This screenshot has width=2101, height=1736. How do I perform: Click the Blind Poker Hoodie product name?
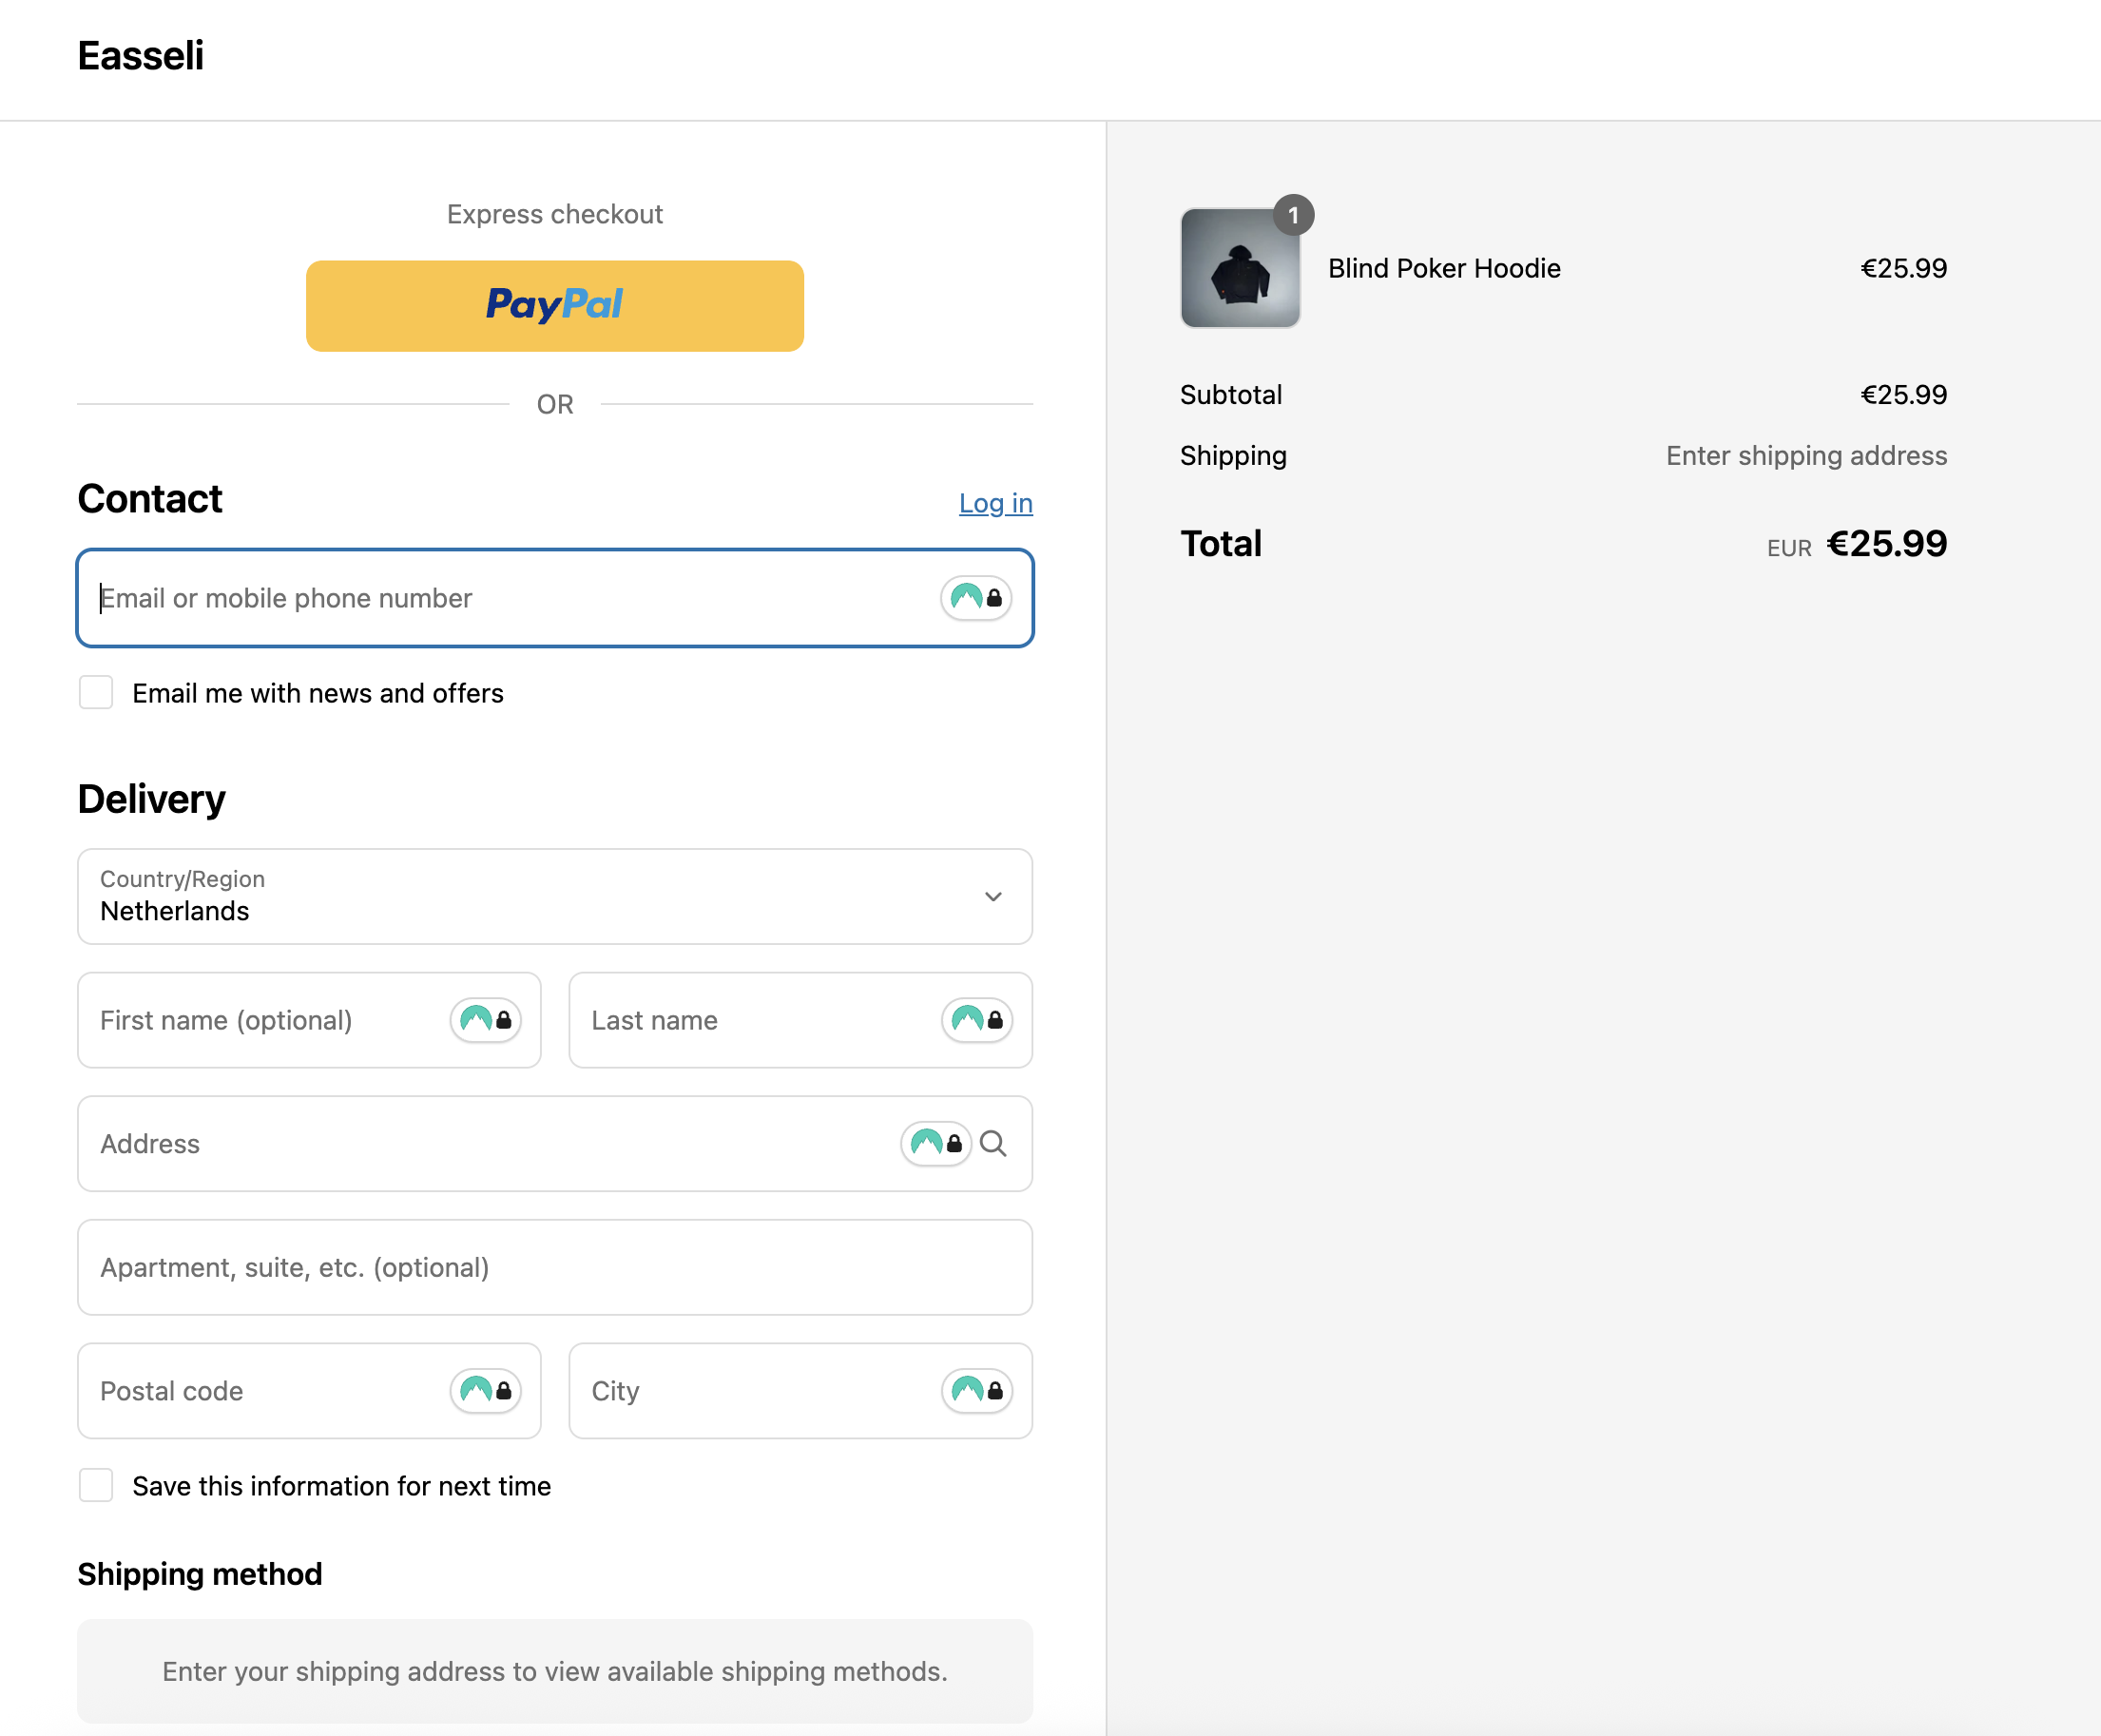1444,268
